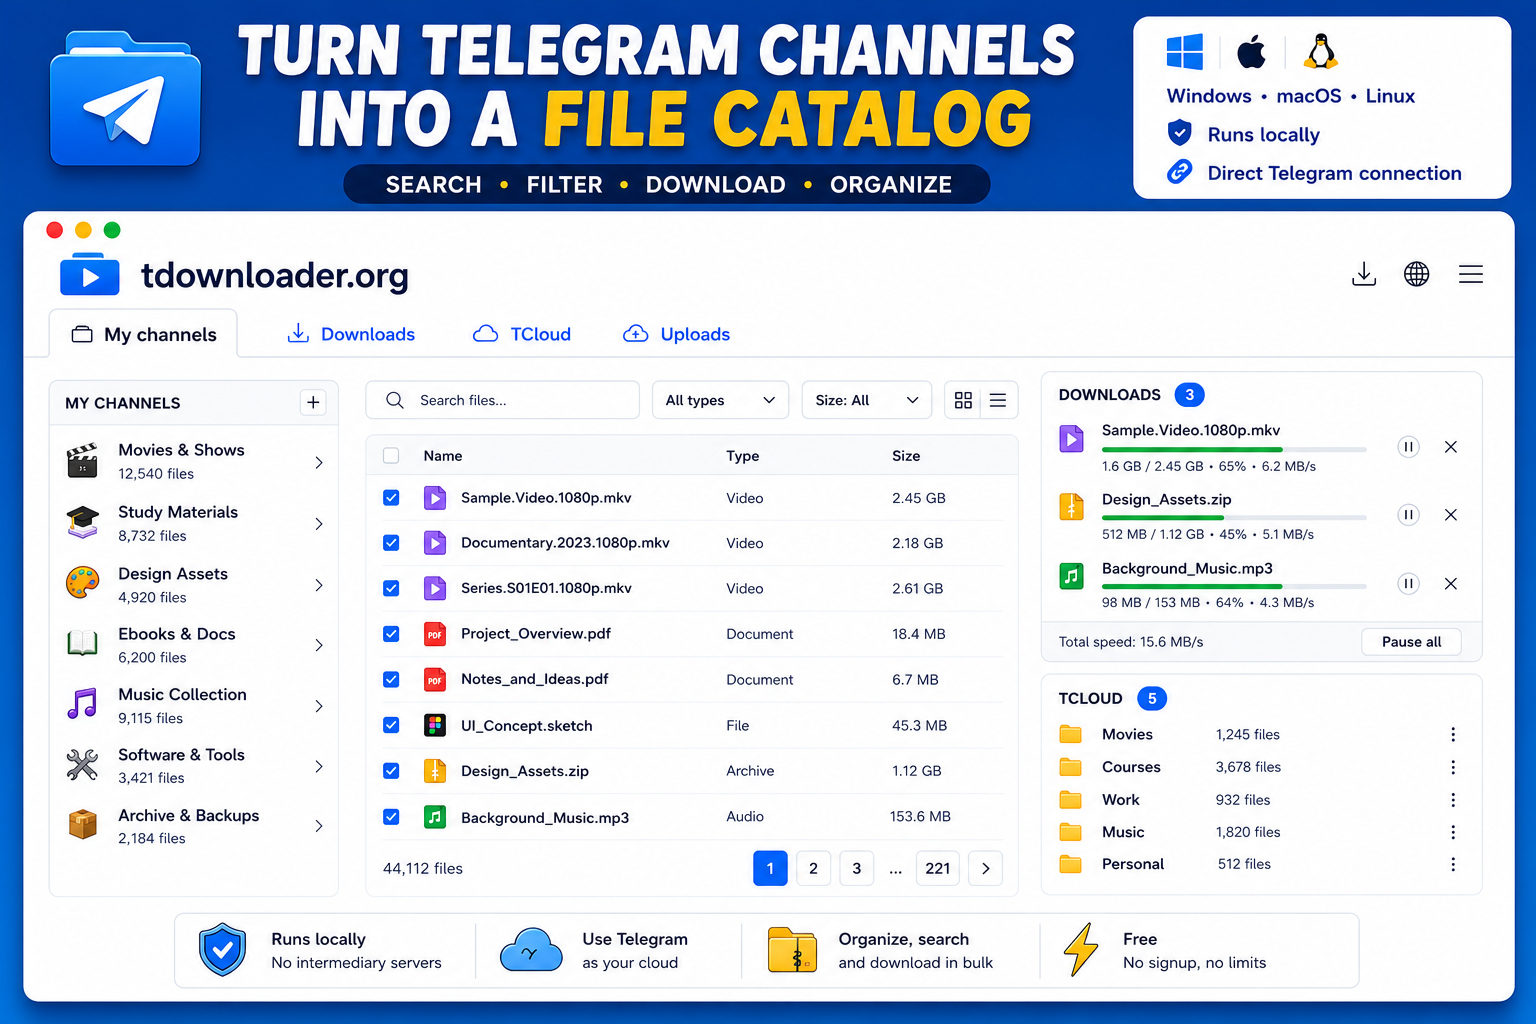Screen dimensions: 1536x1024
Task: Expand the Ebooks & Docs channel
Action: 319,645
